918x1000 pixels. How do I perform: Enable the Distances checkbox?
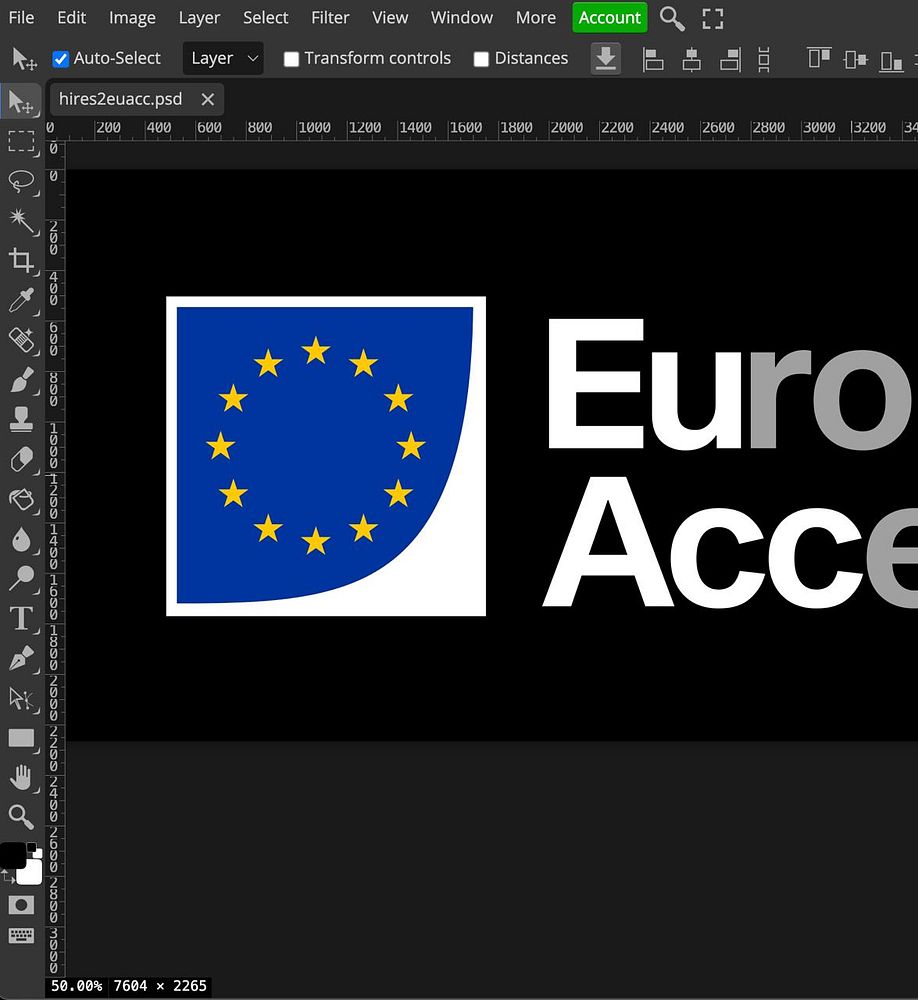[x=482, y=59]
